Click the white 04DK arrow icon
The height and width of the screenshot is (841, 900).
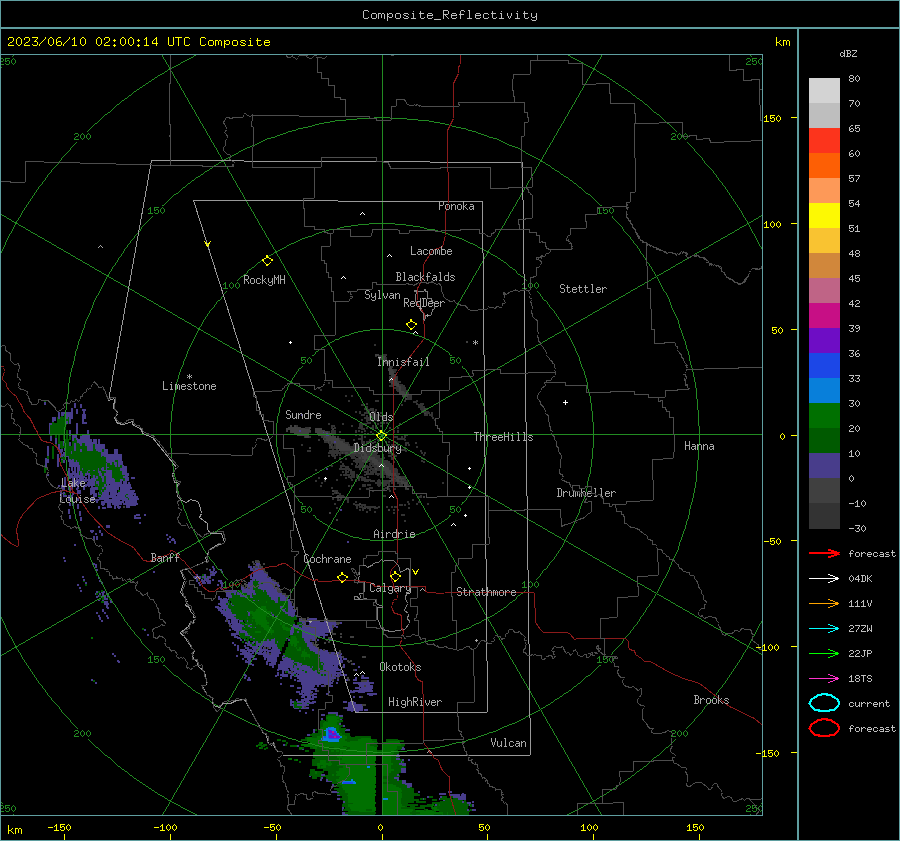824,578
